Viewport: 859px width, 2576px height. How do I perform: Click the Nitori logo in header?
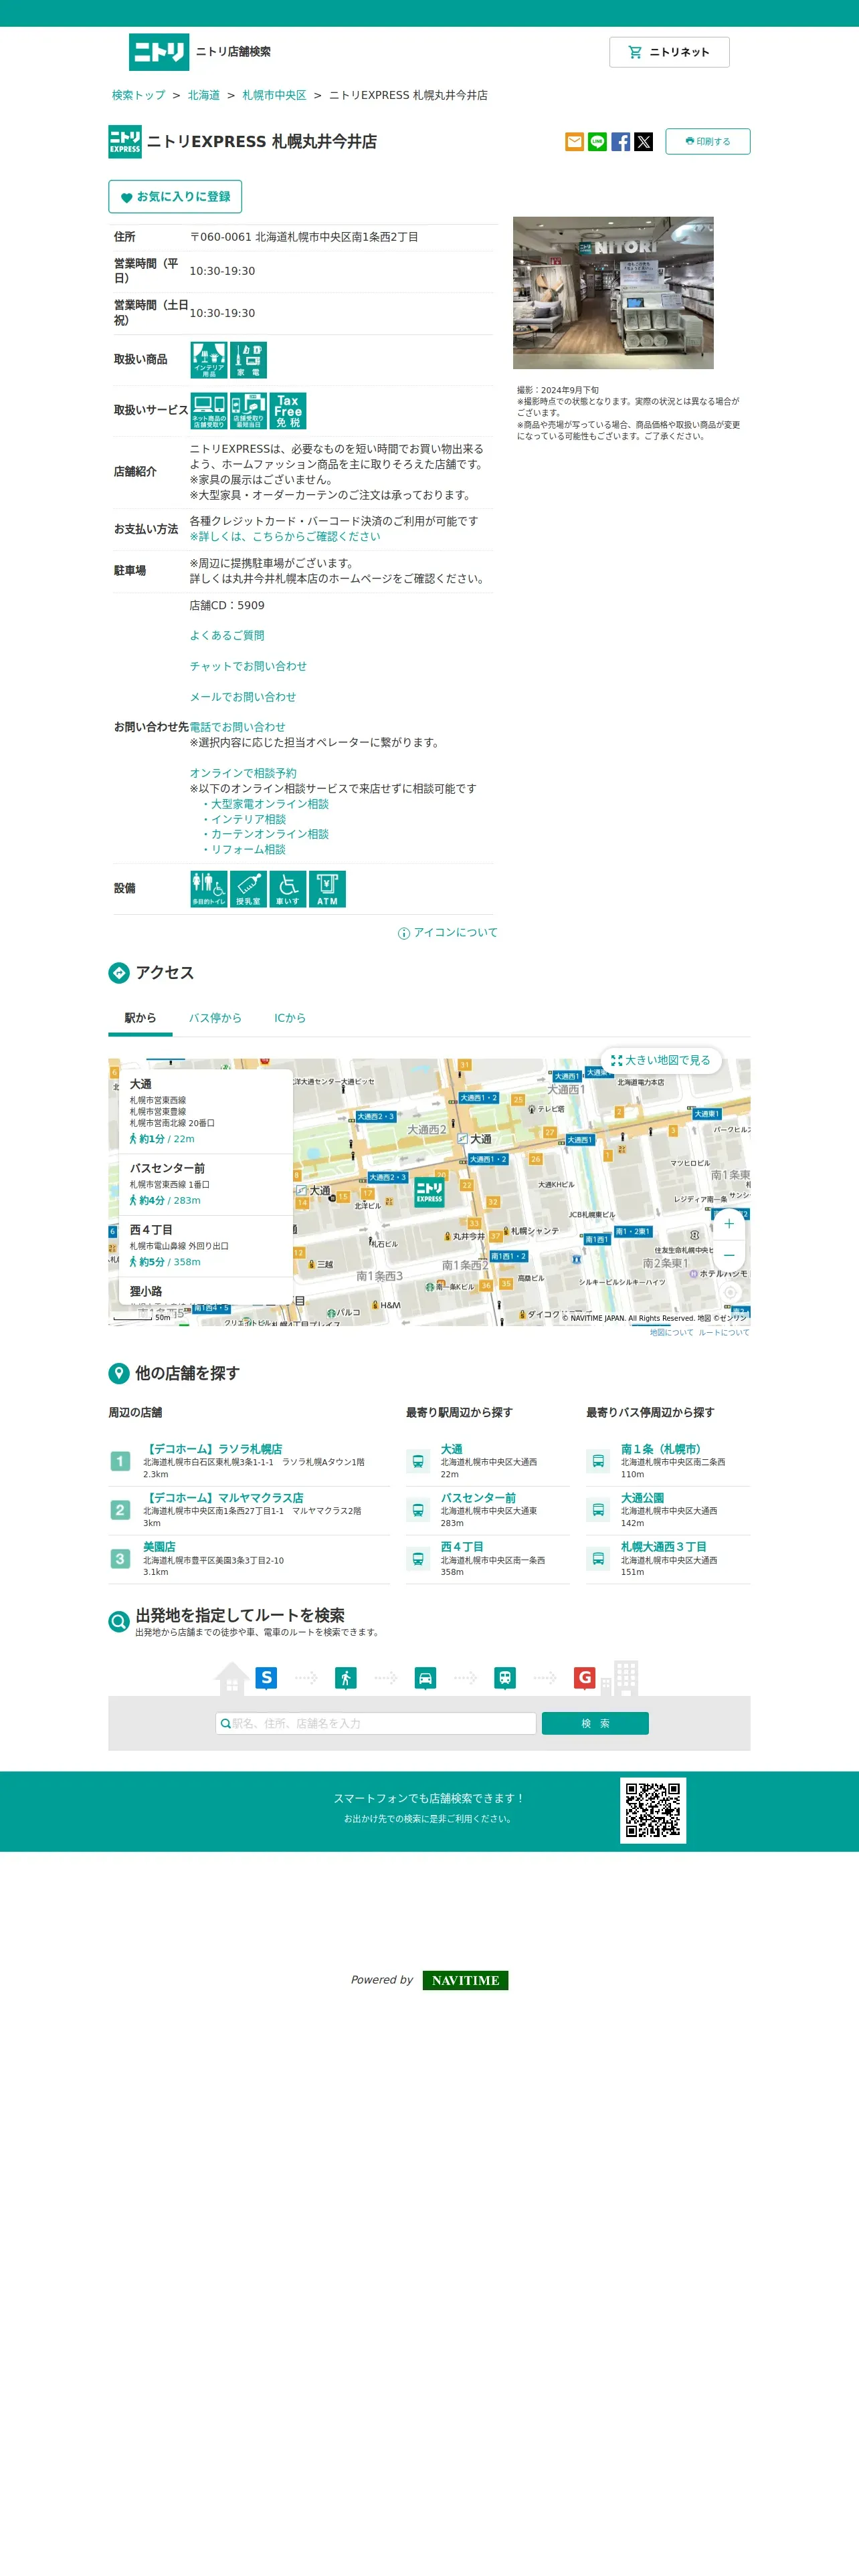[x=158, y=52]
